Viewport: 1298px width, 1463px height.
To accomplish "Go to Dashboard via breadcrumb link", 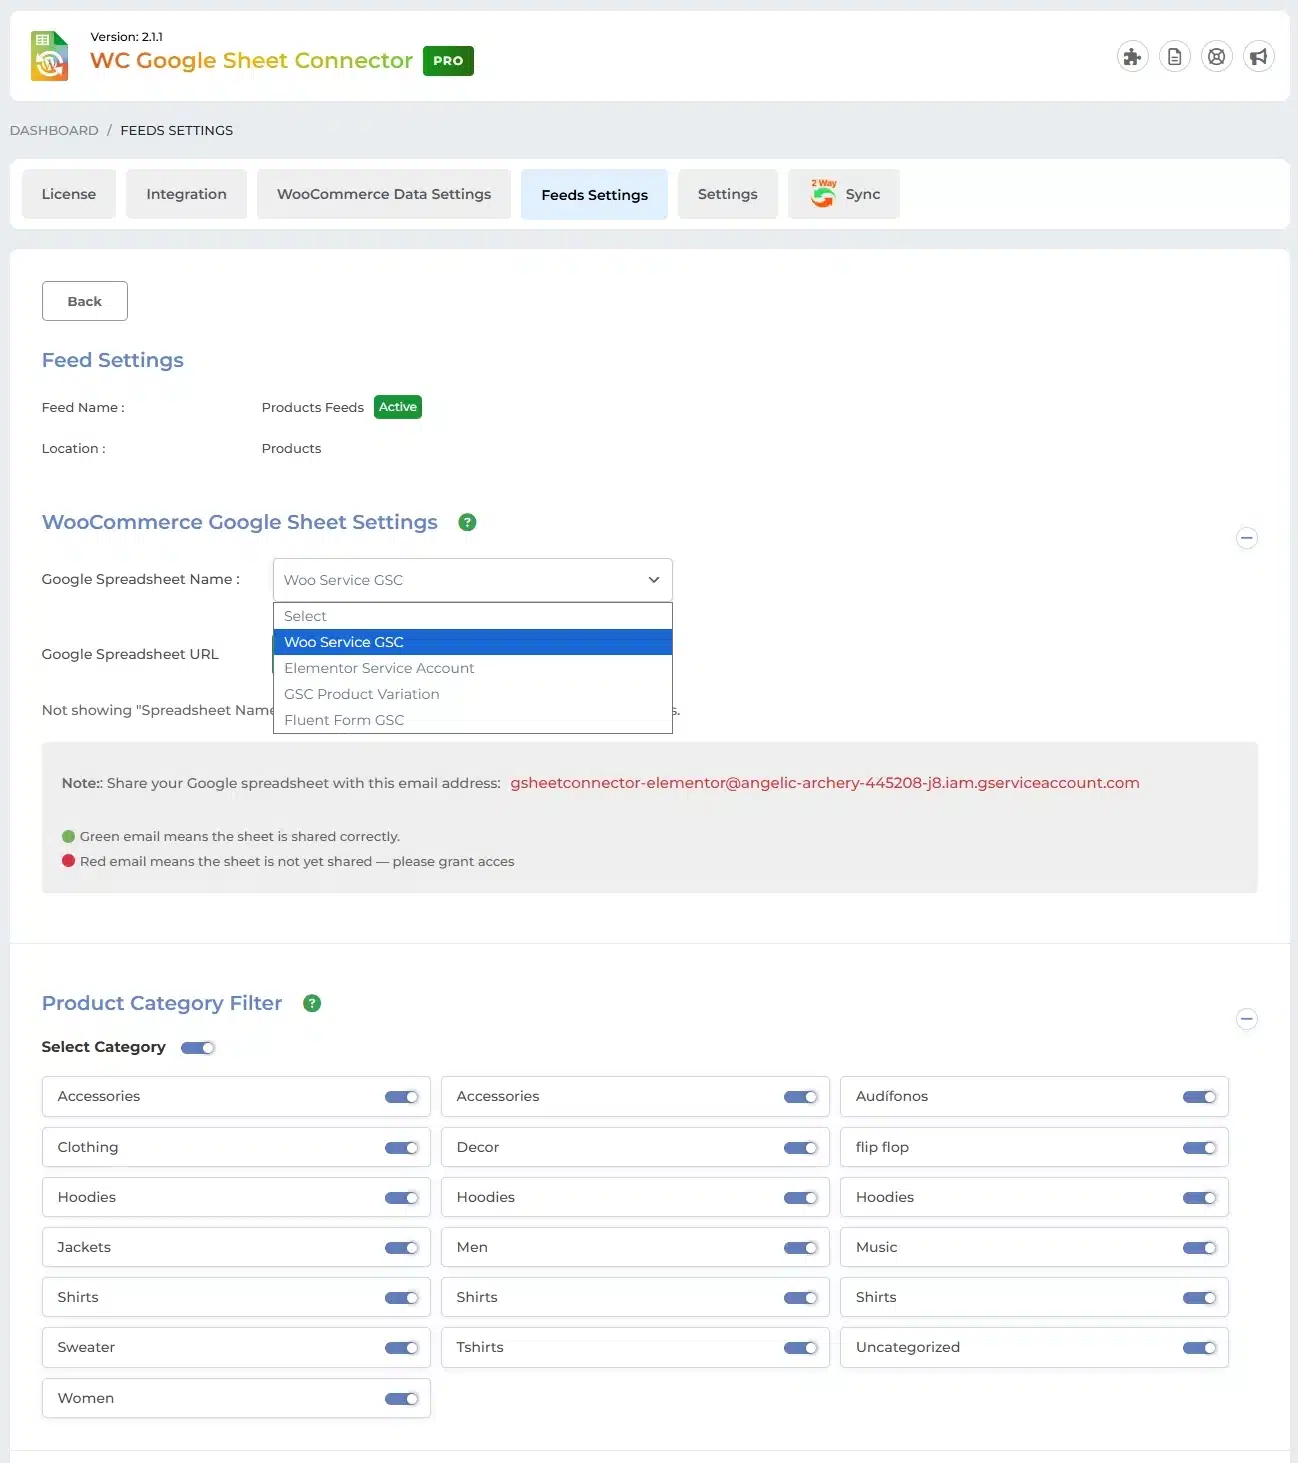I will point(54,130).
